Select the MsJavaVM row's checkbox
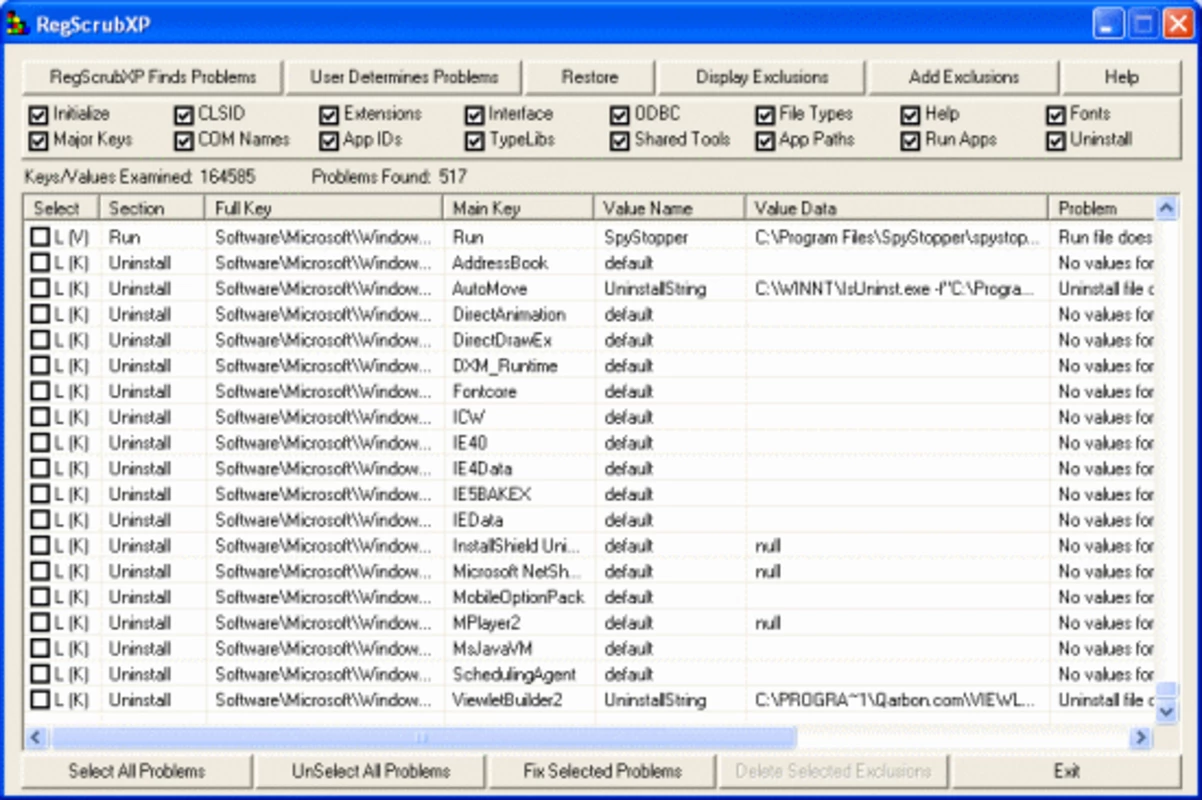Image resolution: width=1202 pixels, height=800 pixels. click(x=40, y=649)
